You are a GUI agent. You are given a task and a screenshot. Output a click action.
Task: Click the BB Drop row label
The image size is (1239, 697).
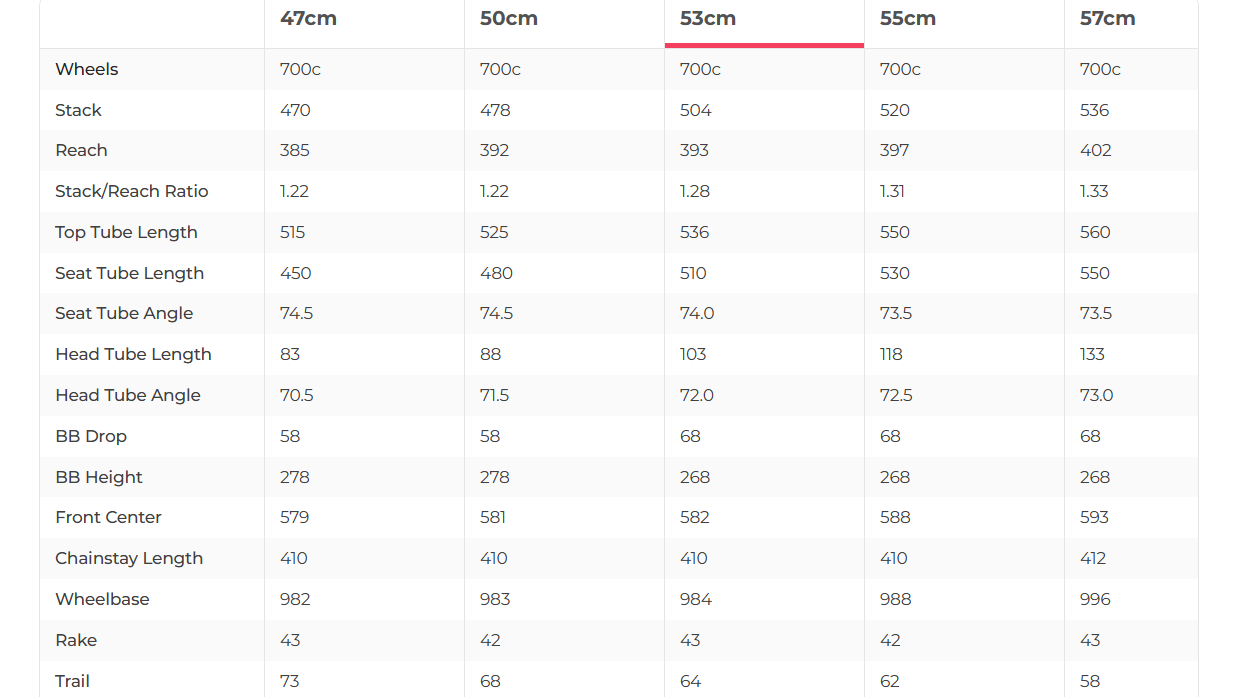point(91,436)
